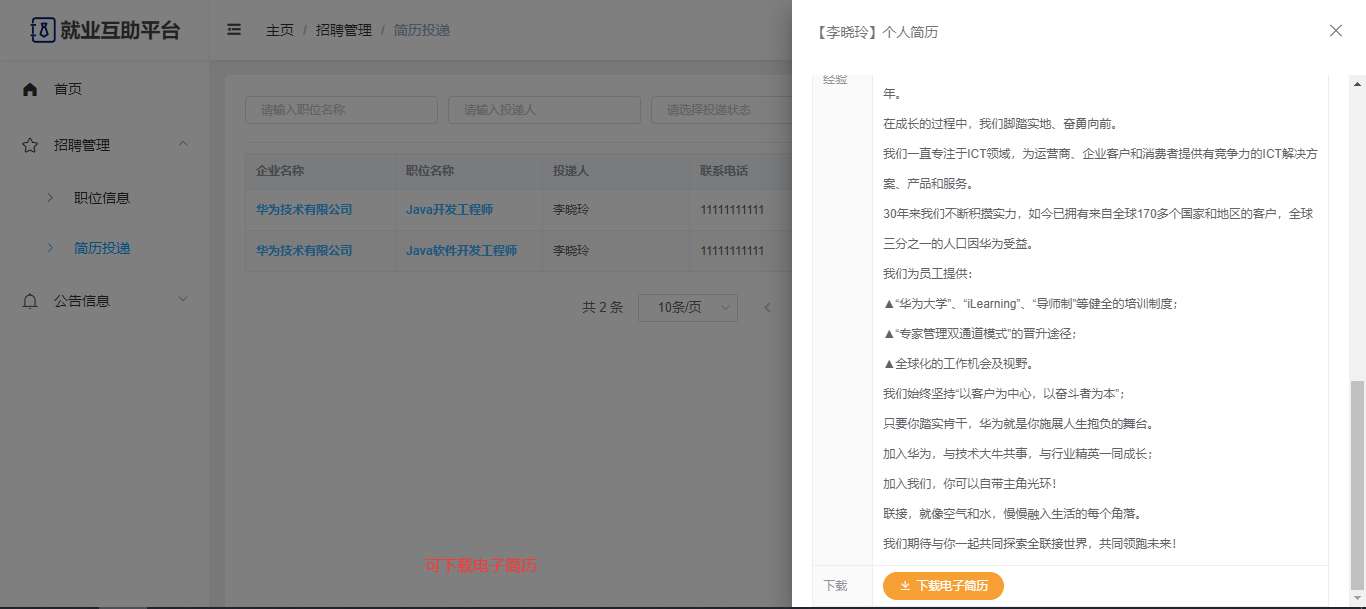Open 简历投递 in the sidebar
The width and height of the screenshot is (1366, 609).
pos(102,248)
